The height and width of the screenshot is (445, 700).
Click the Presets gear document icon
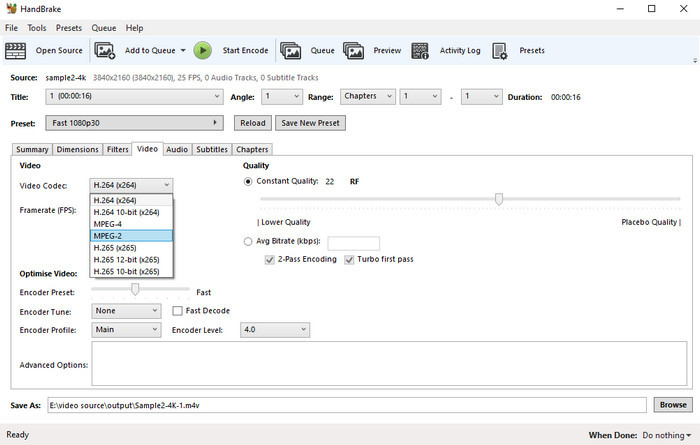[500, 51]
